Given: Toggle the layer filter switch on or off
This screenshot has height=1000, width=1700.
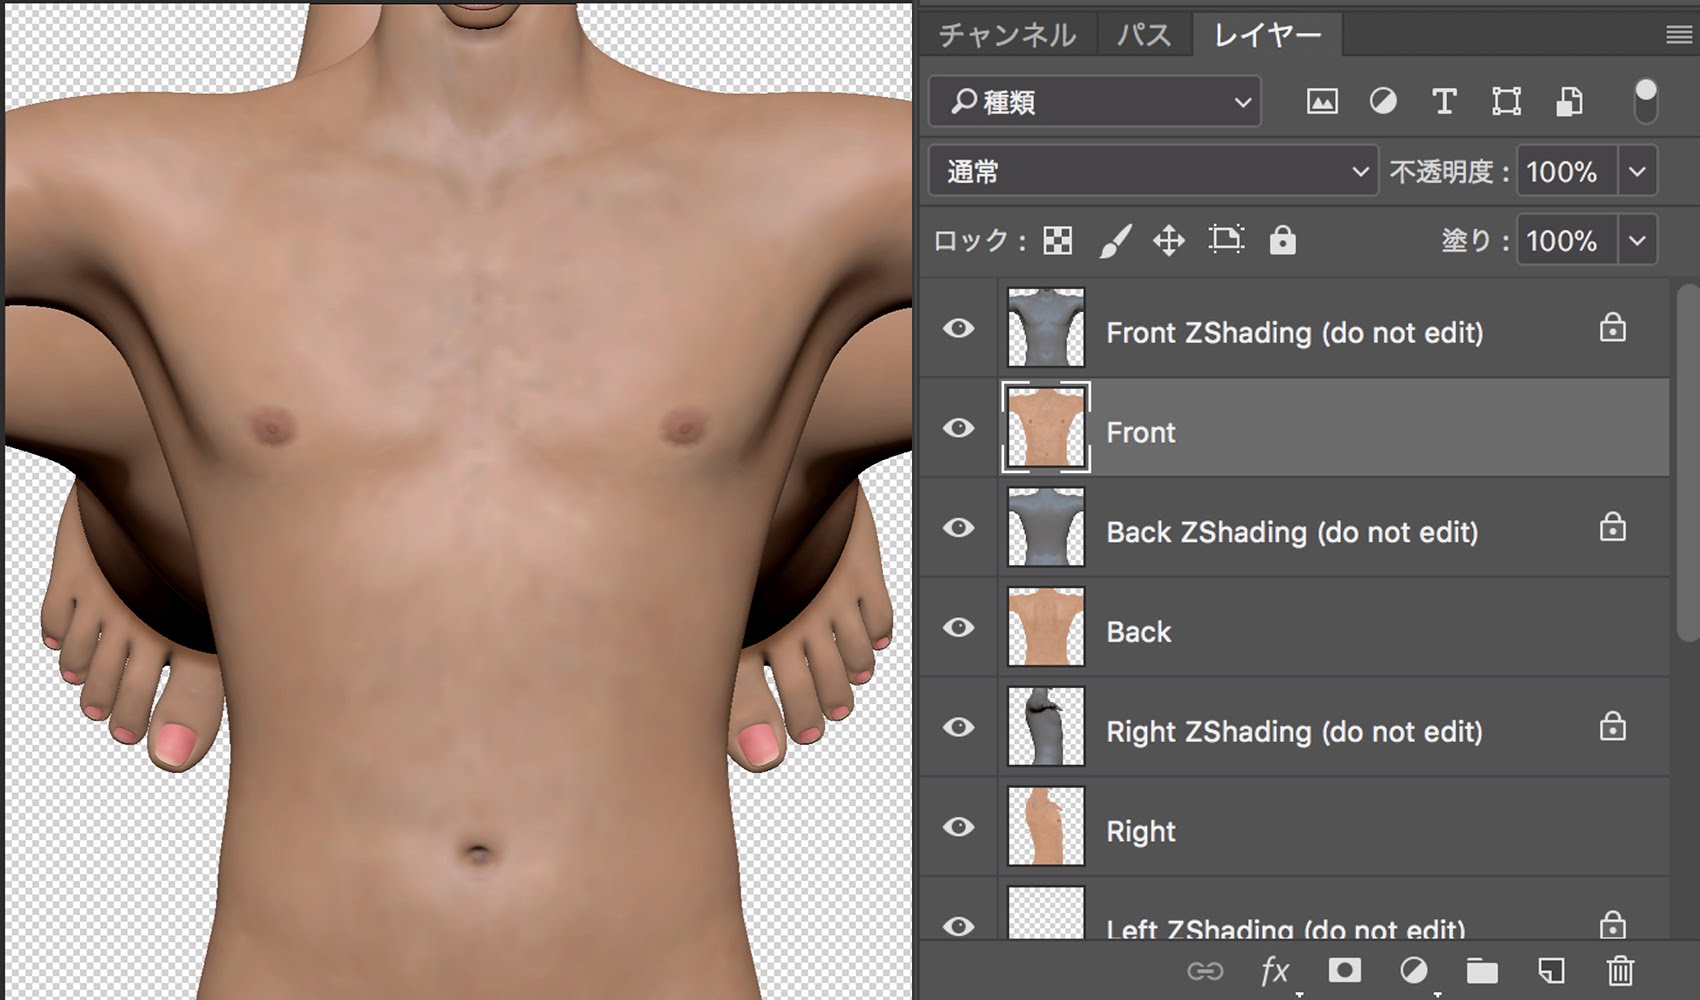Looking at the screenshot, I should click(1645, 101).
